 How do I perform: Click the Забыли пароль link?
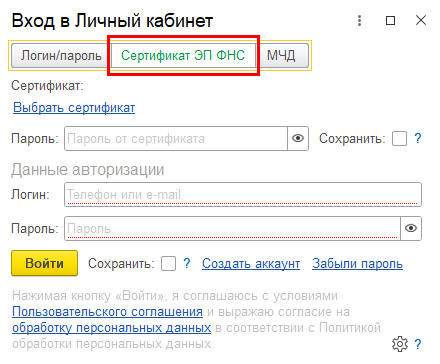[x=358, y=264]
